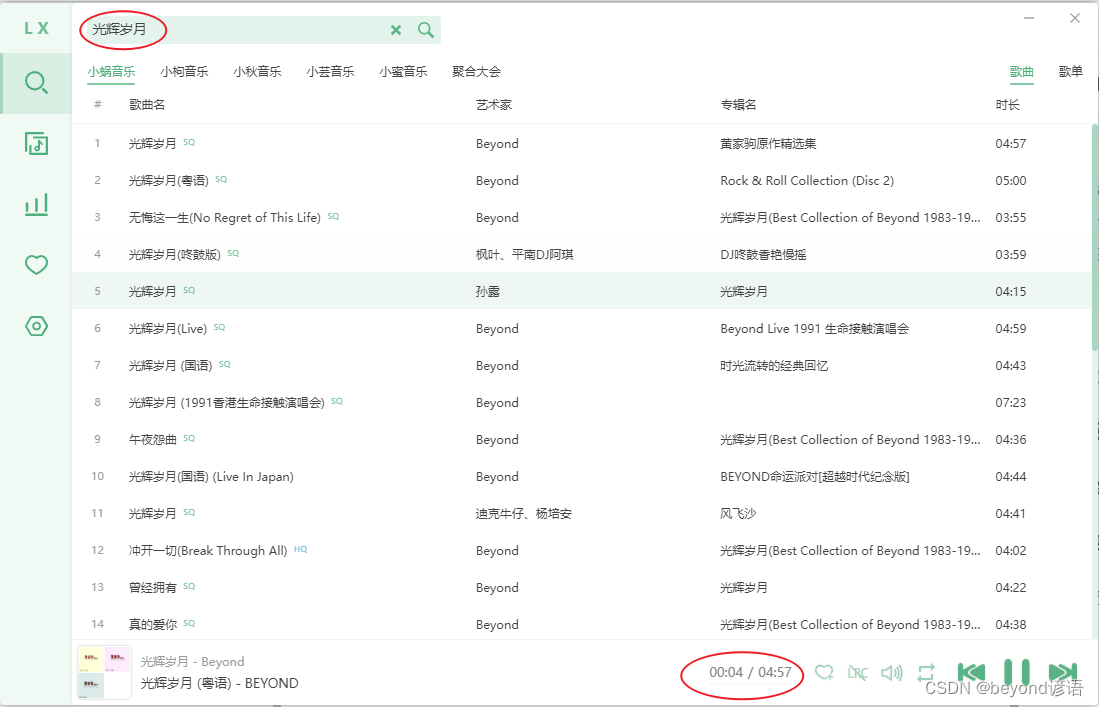Switch to 小秋音乐 source tab
Screen dimensions: 1099x707
click(257, 71)
